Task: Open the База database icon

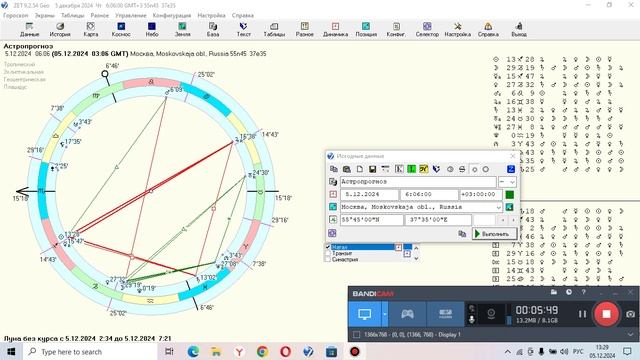Action: (213, 29)
